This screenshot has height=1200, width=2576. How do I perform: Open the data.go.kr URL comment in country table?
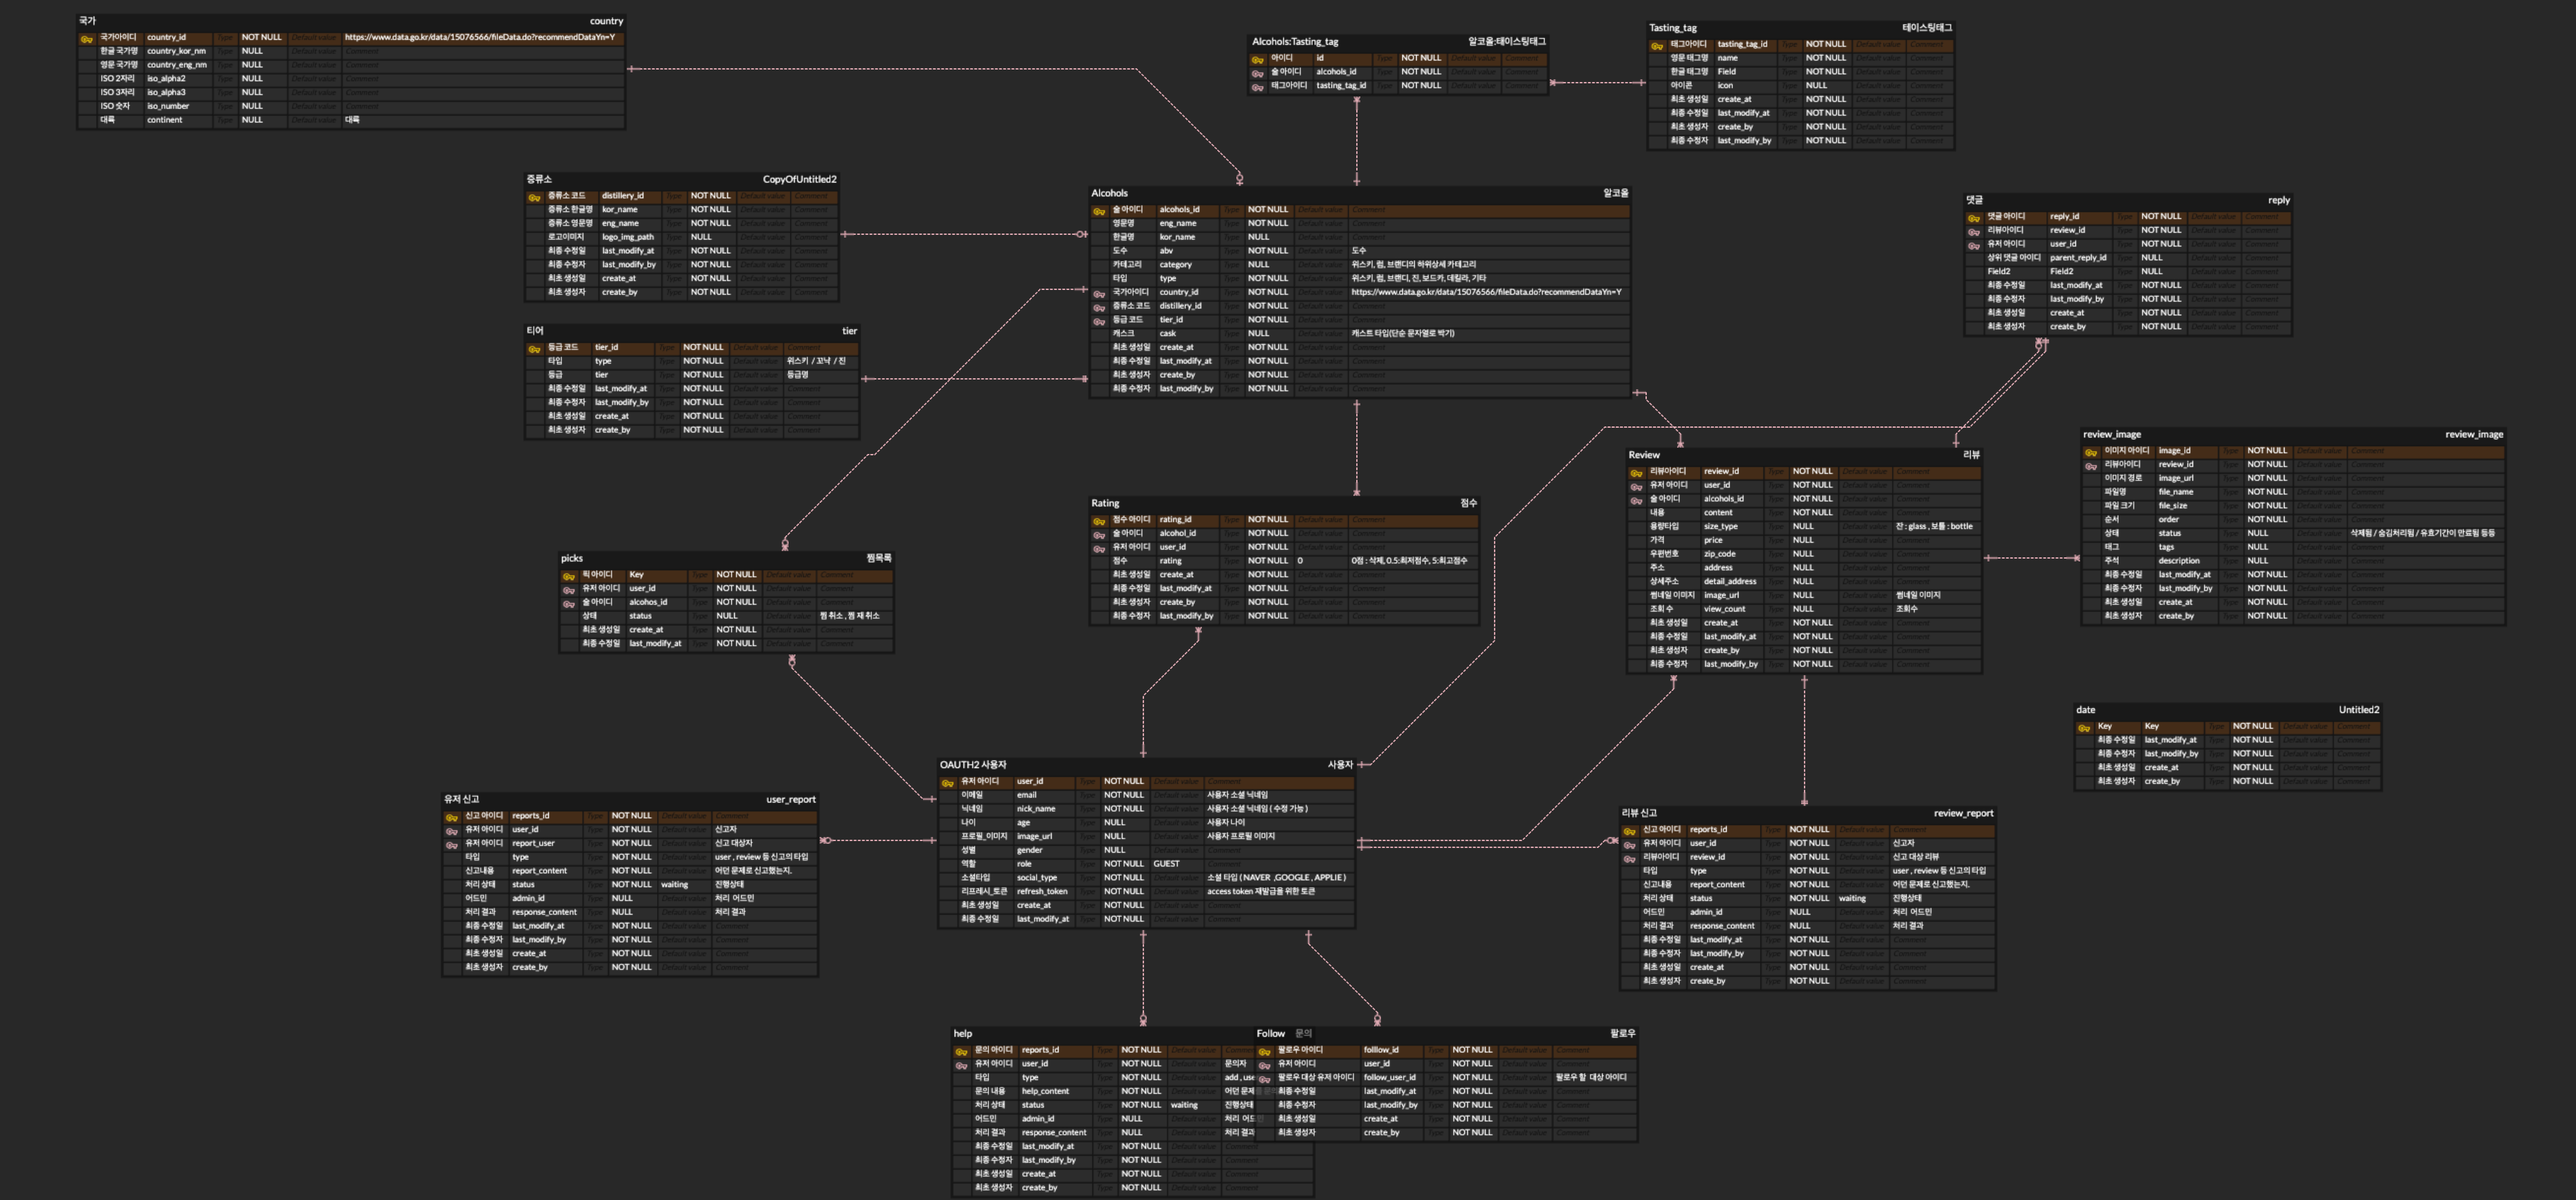tap(479, 37)
